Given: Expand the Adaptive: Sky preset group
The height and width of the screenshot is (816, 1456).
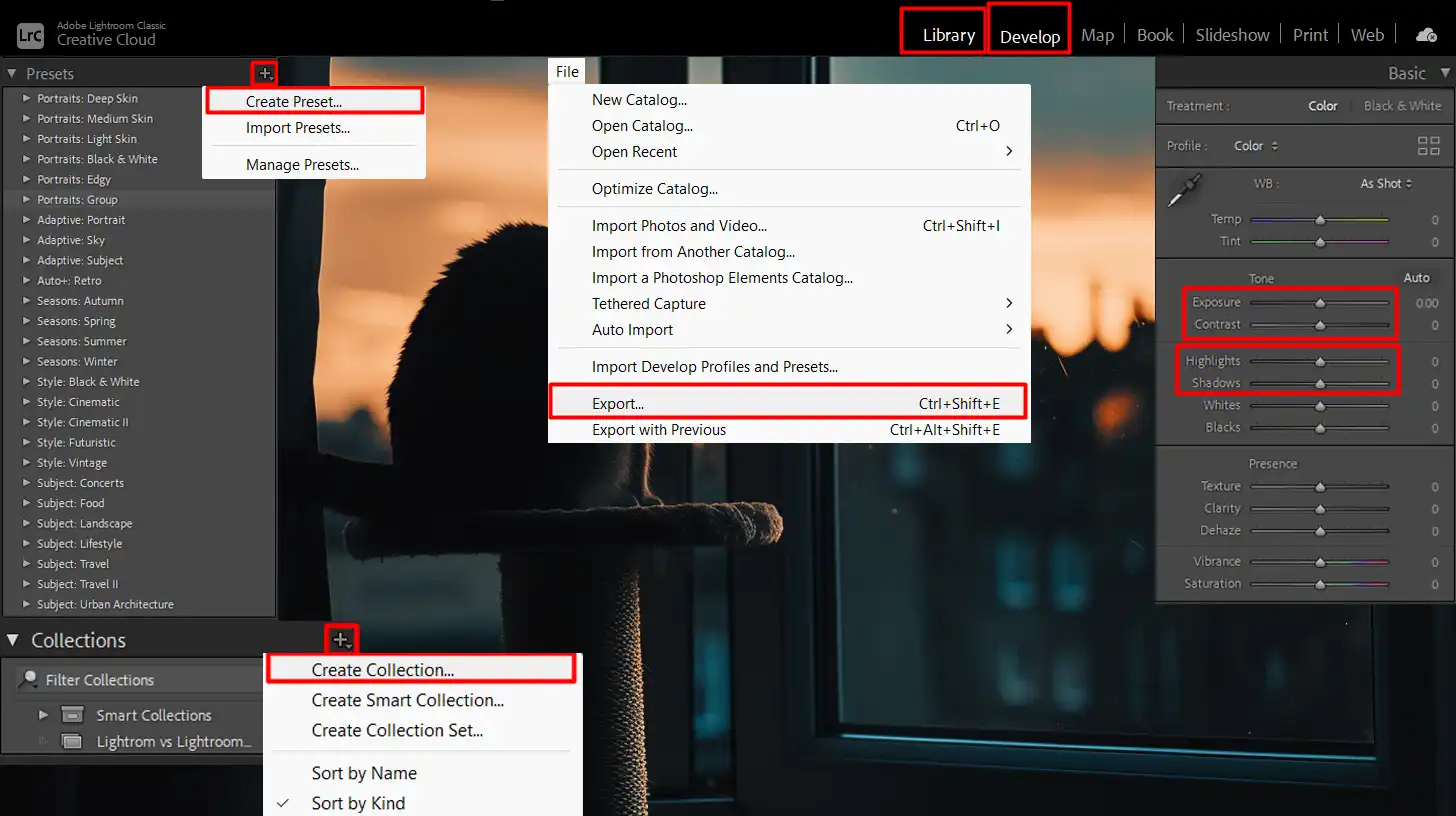Looking at the screenshot, I should coord(27,240).
